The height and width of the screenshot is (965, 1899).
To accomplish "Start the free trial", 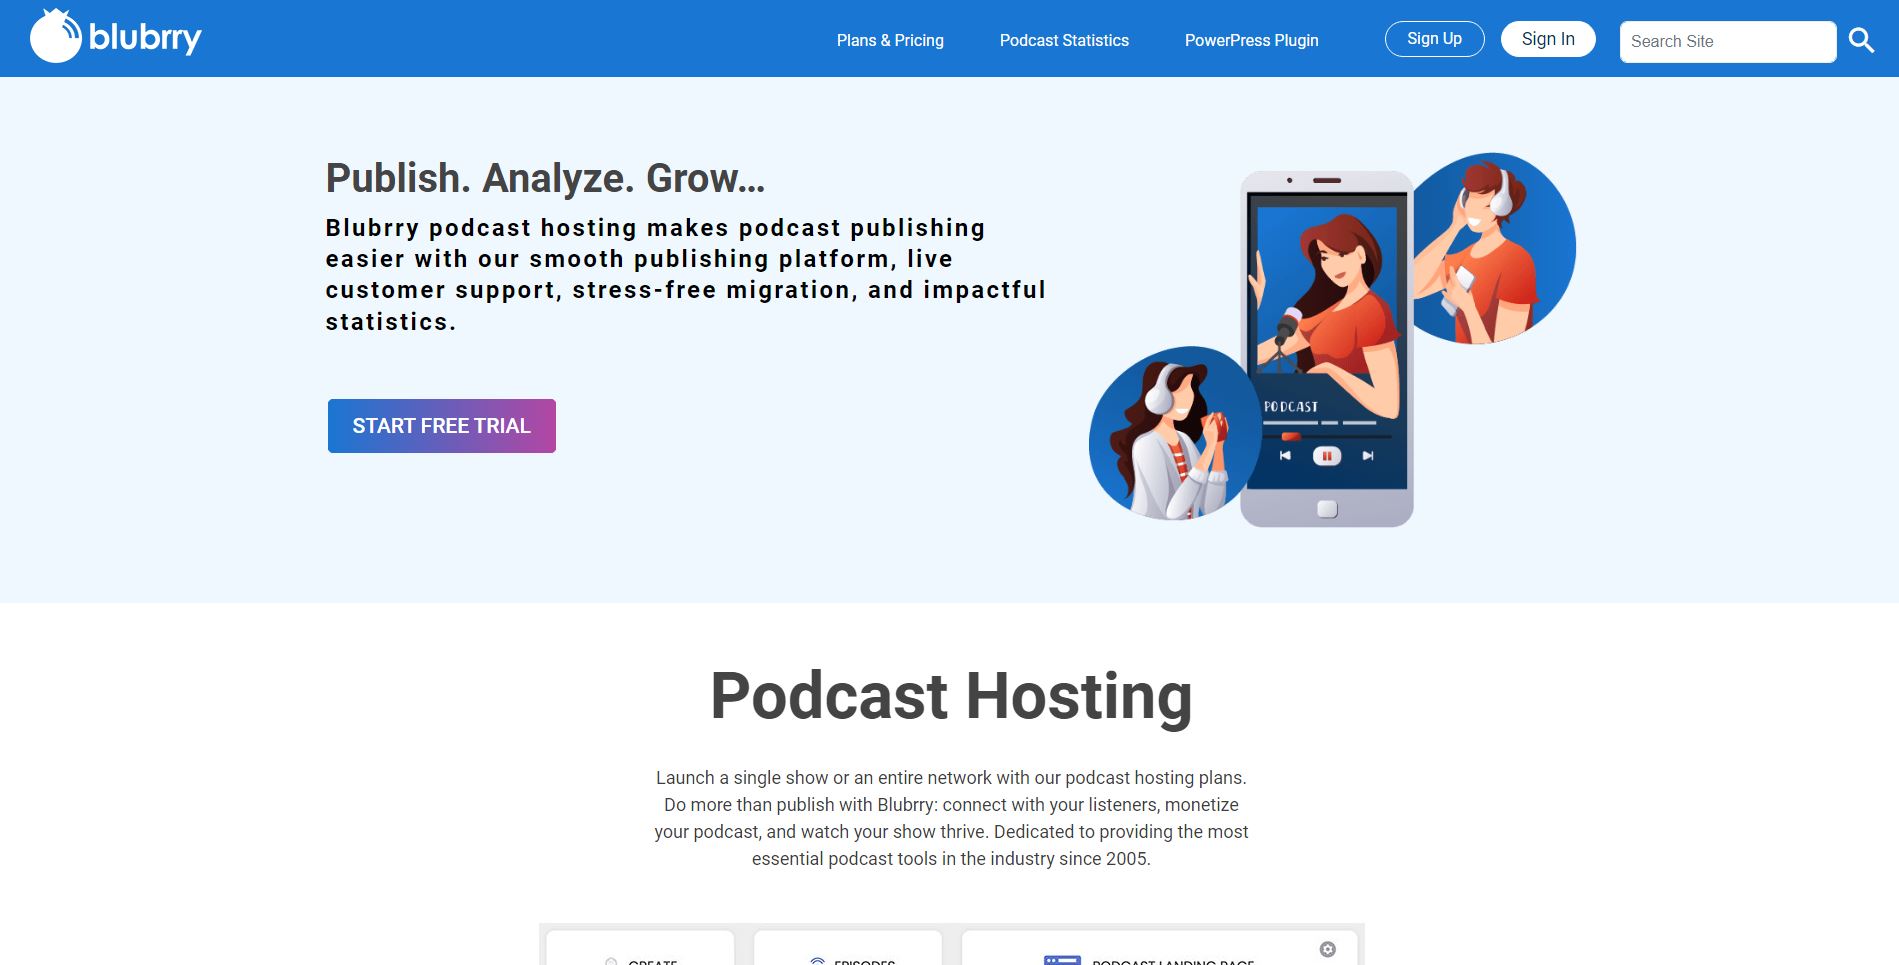I will click(442, 426).
